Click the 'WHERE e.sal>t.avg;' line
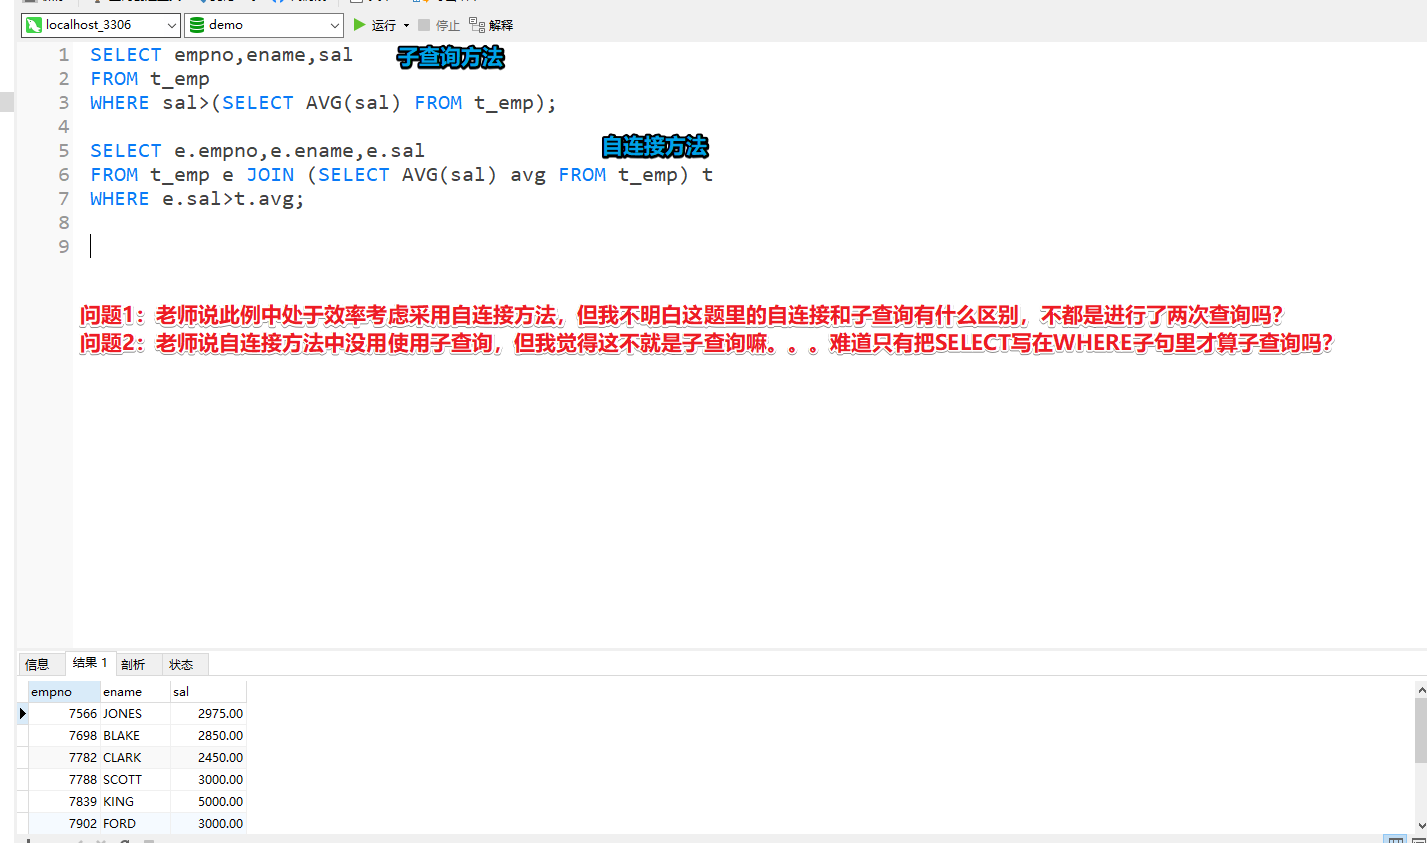Image resolution: width=1427 pixels, height=843 pixels. (197, 199)
